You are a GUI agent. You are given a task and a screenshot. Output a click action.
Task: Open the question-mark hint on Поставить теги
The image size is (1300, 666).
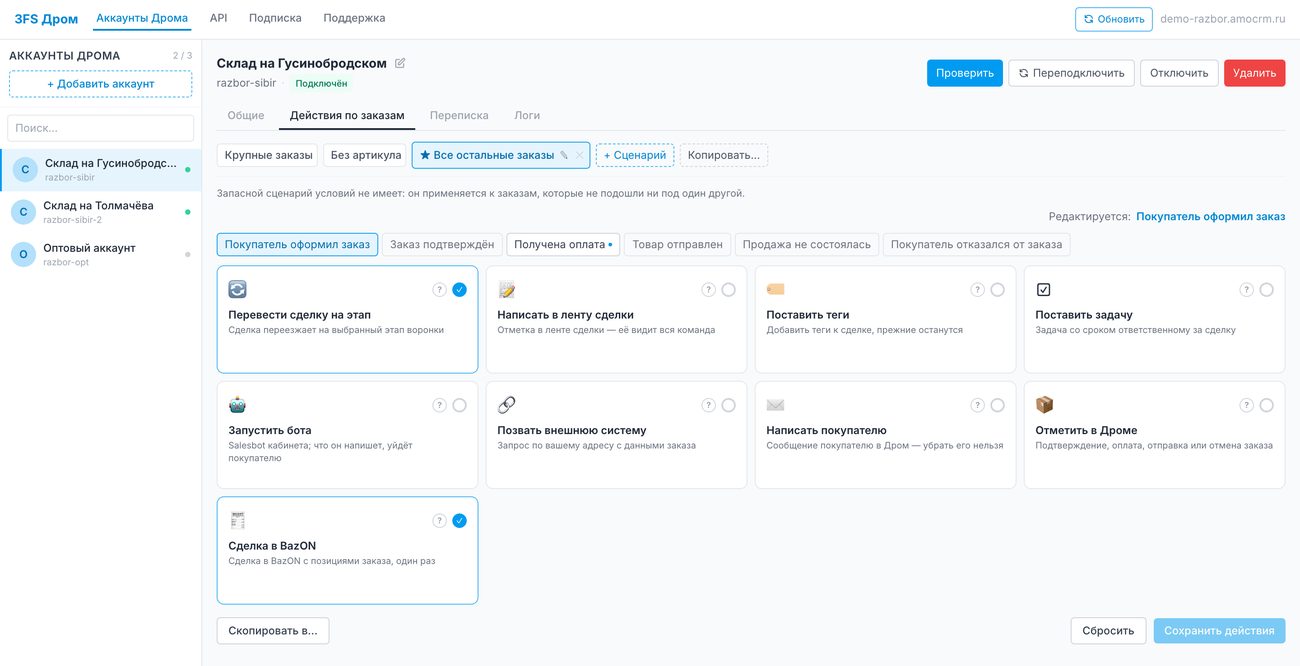coord(977,290)
